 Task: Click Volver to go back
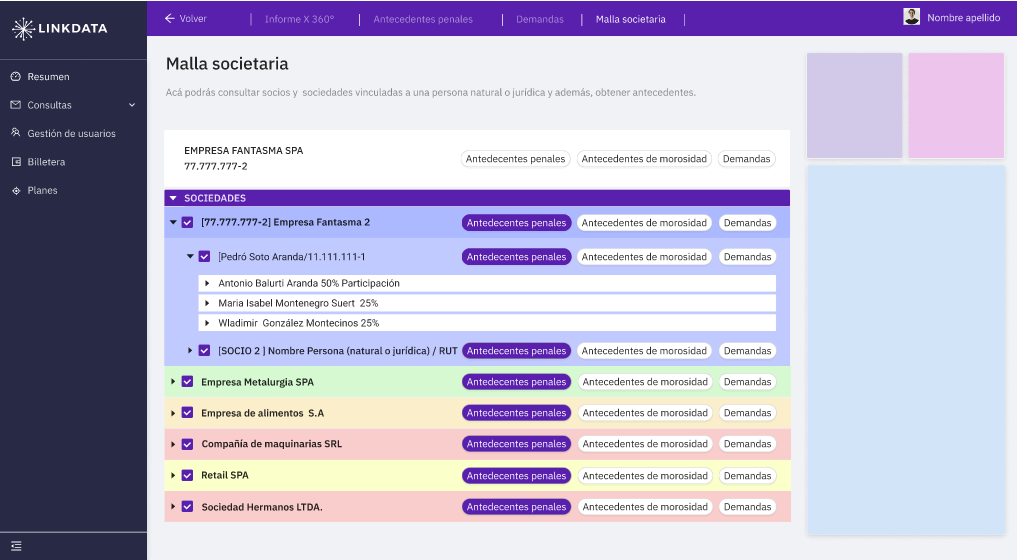click(193, 19)
